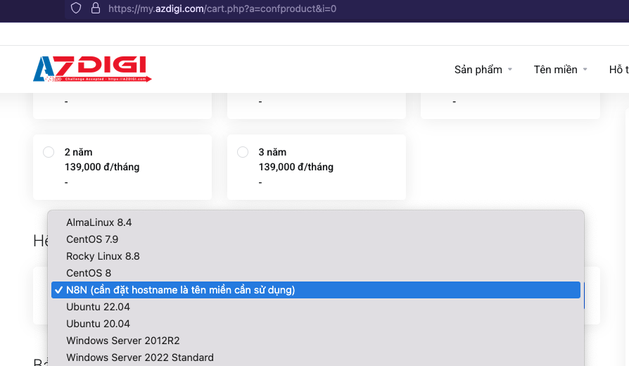The image size is (629, 366).
Task: Choose AlmaLinux 8.4 from the list
Action: pos(316,222)
